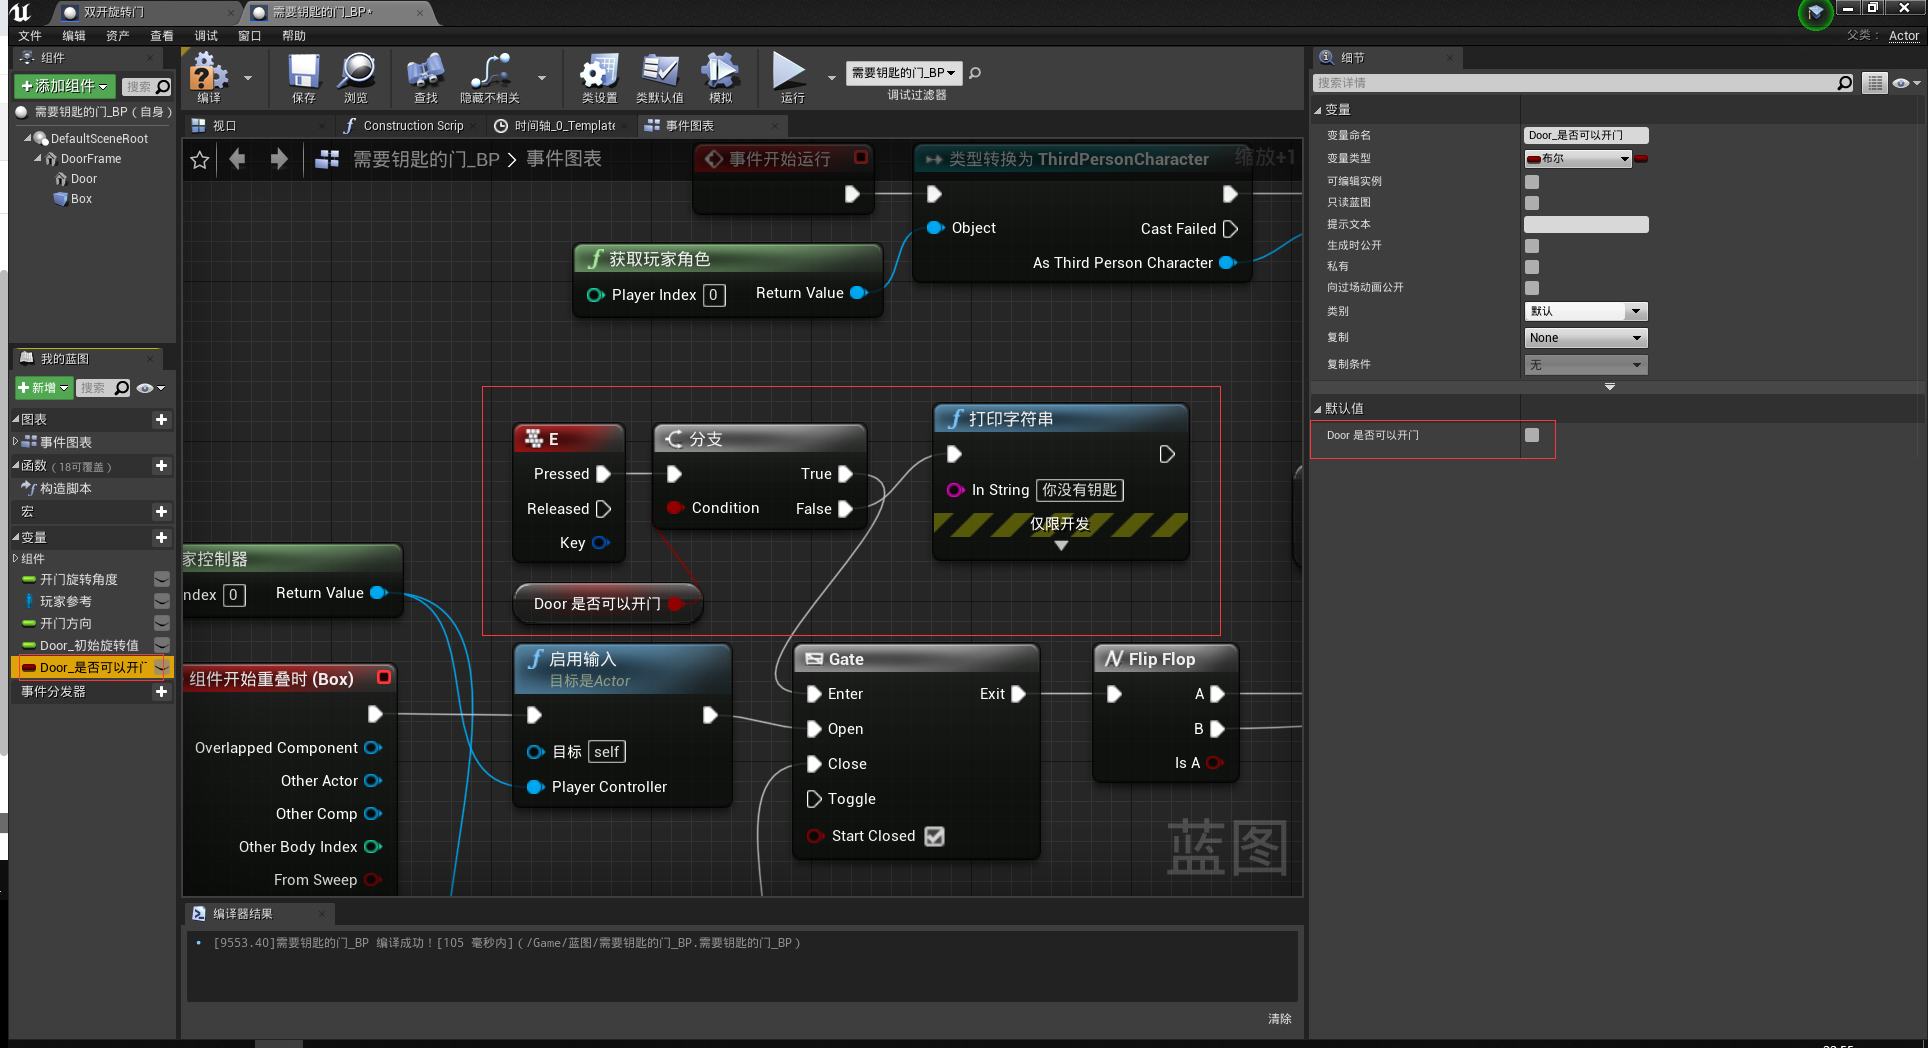The width and height of the screenshot is (1928, 1048).
Task: Click 事件图表 in the breadcrumb
Action: (564, 159)
